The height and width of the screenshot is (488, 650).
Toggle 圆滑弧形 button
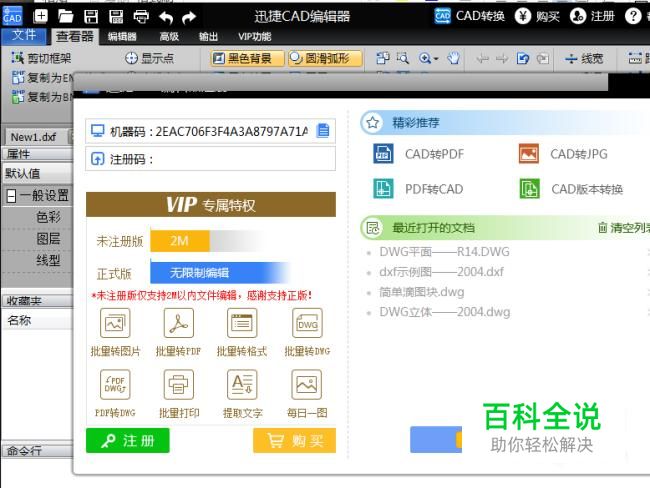point(325,58)
